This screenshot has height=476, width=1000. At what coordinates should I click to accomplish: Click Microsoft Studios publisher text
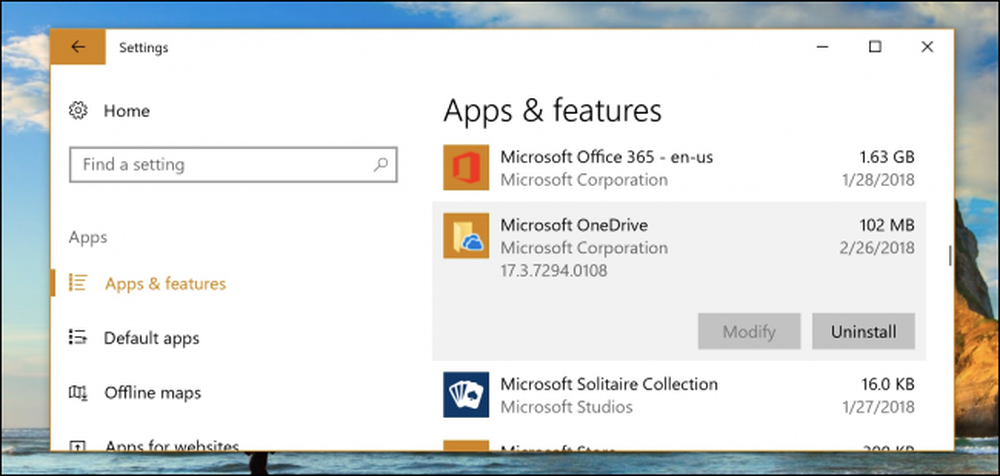pyautogui.click(x=566, y=407)
